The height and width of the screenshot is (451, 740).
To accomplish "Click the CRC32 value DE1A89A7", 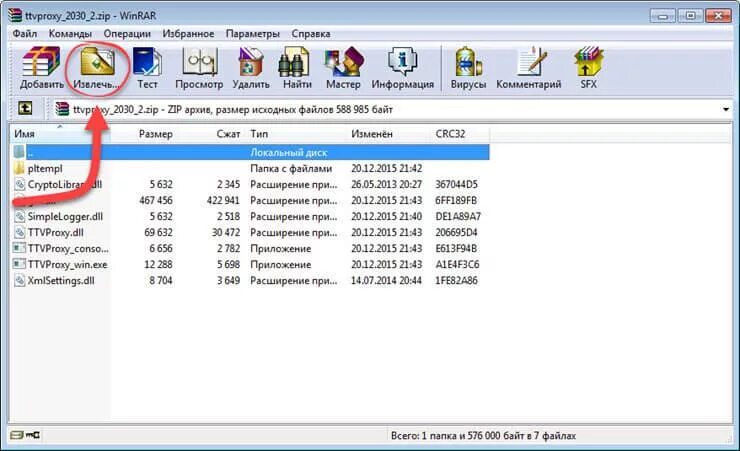I will click(458, 217).
